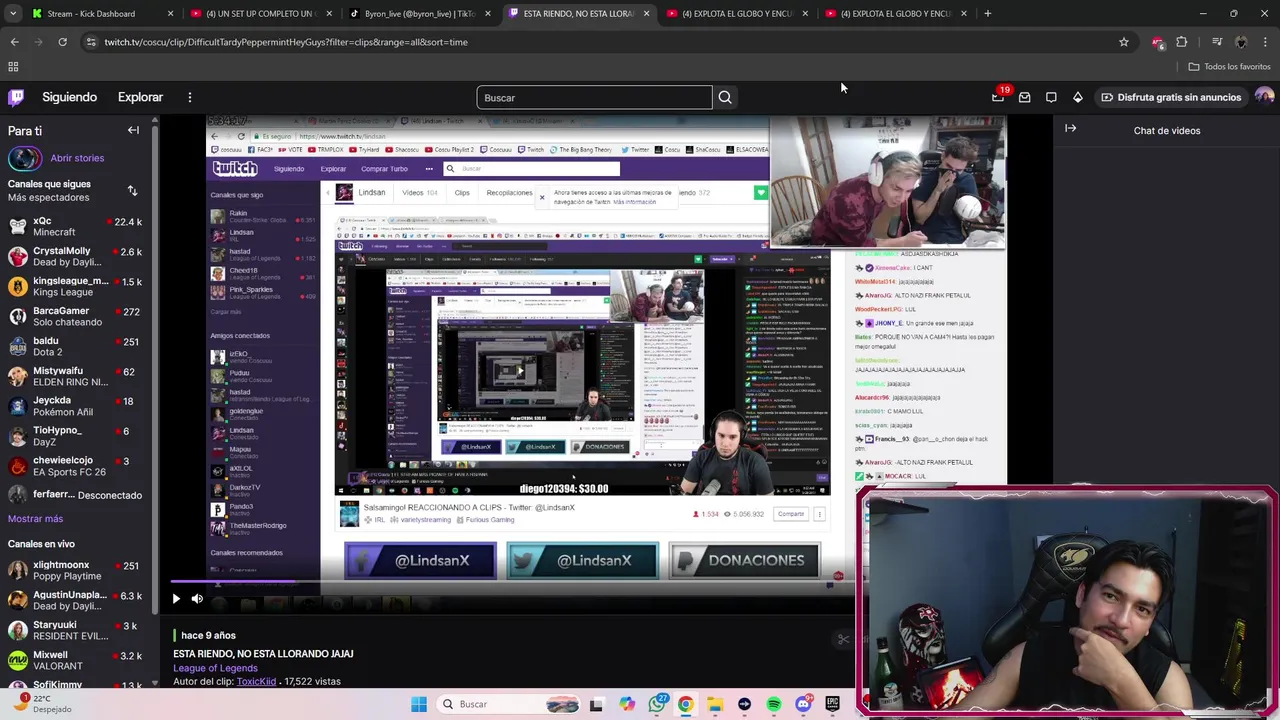The width and height of the screenshot is (1280, 720).
Task: Seek on the clip progress bar
Action: tap(511, 583)
